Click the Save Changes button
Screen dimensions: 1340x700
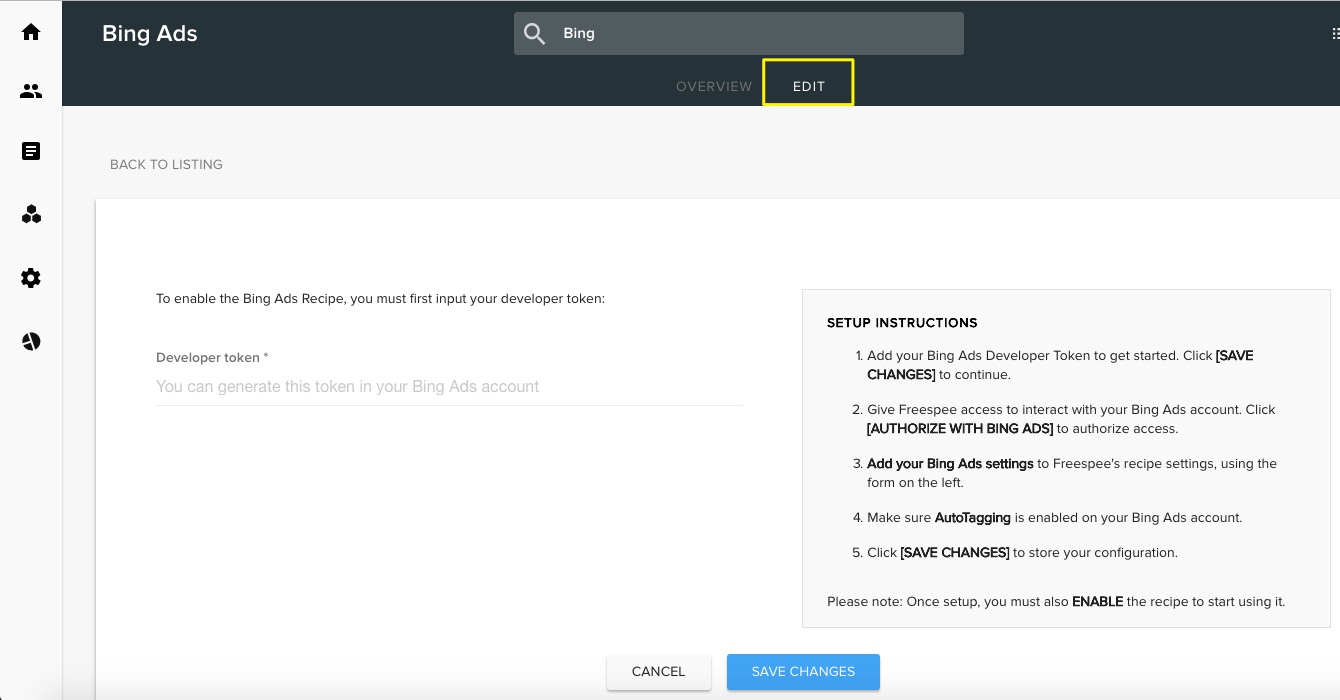pos(803,671)
